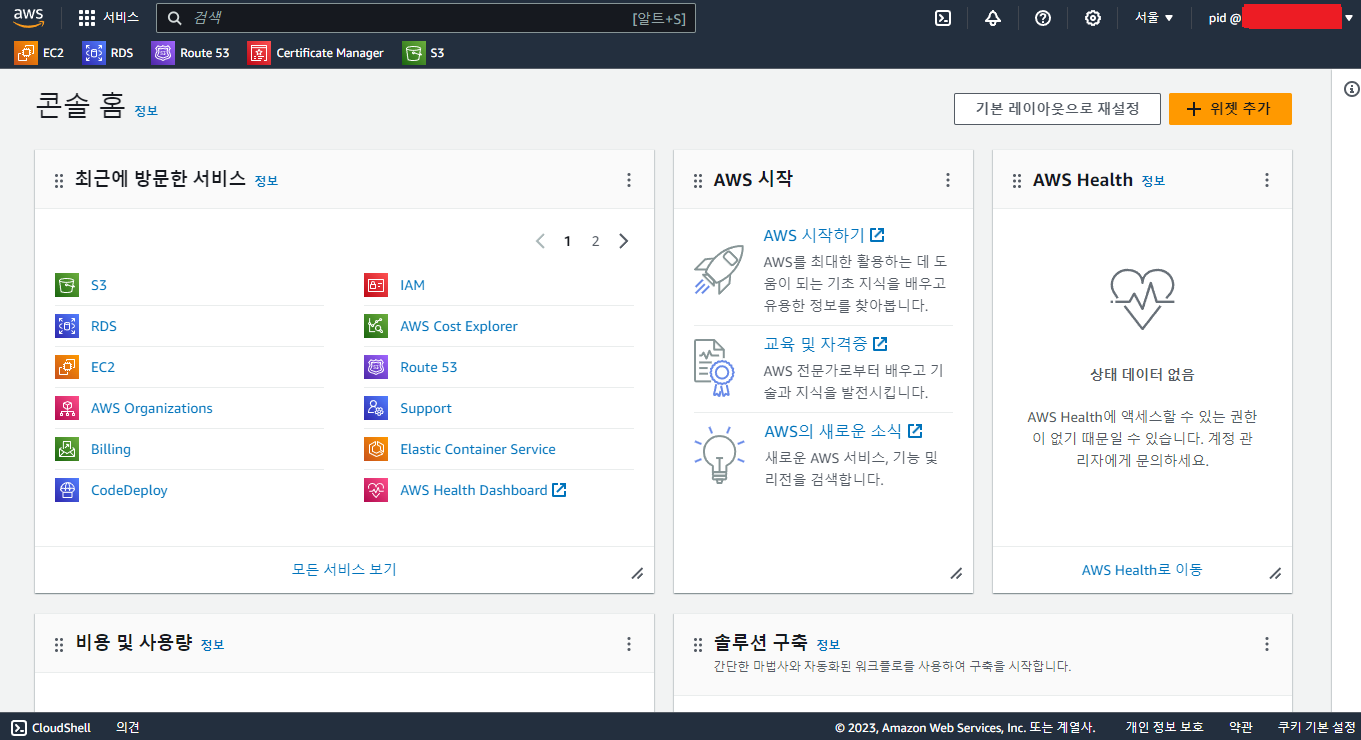Go to previous page of recent services
Screen dimensions: 1361x740
(540, 241)
